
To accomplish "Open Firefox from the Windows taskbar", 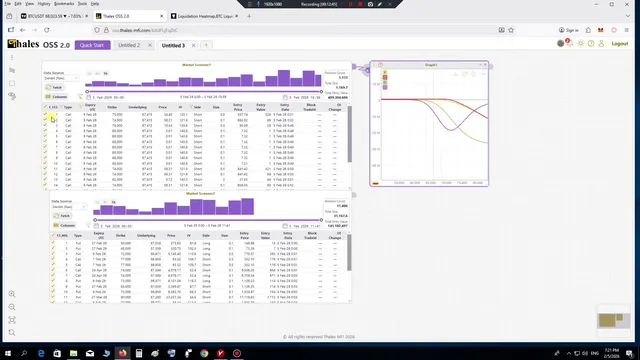I will coord(122,353).
